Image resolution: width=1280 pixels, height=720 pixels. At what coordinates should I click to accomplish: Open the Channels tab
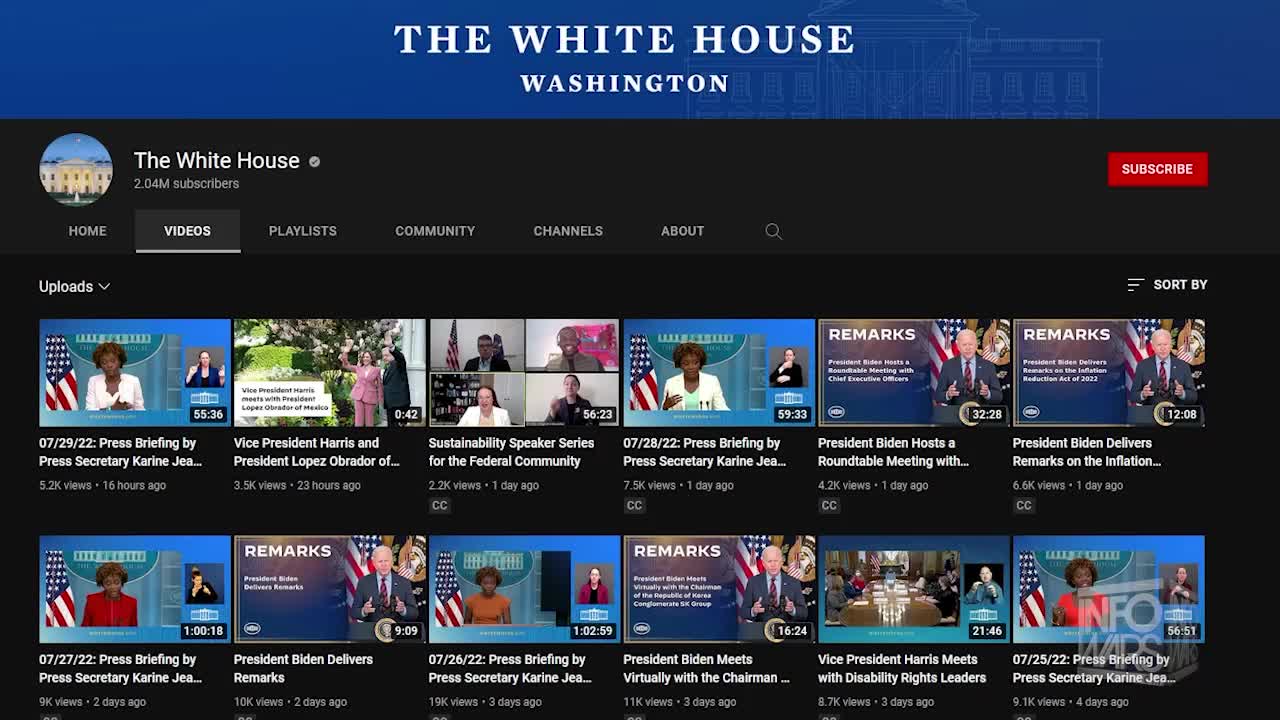tap(568, 231)
